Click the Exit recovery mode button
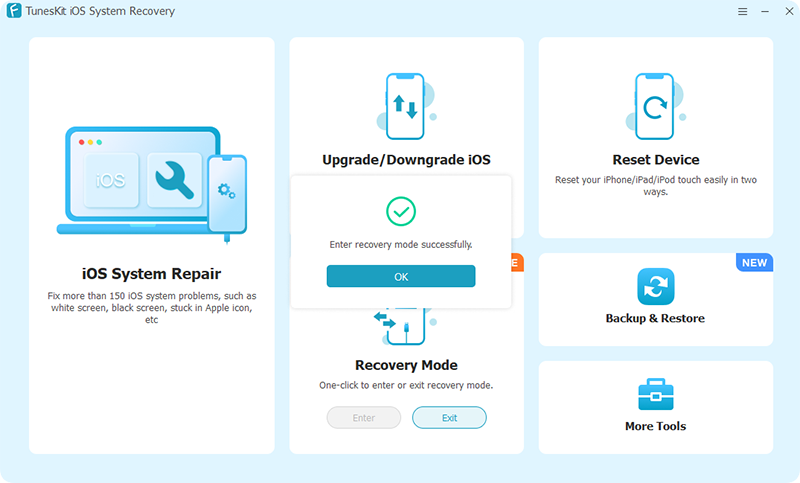This screenshot has width=800, height=483. [449, 418]
